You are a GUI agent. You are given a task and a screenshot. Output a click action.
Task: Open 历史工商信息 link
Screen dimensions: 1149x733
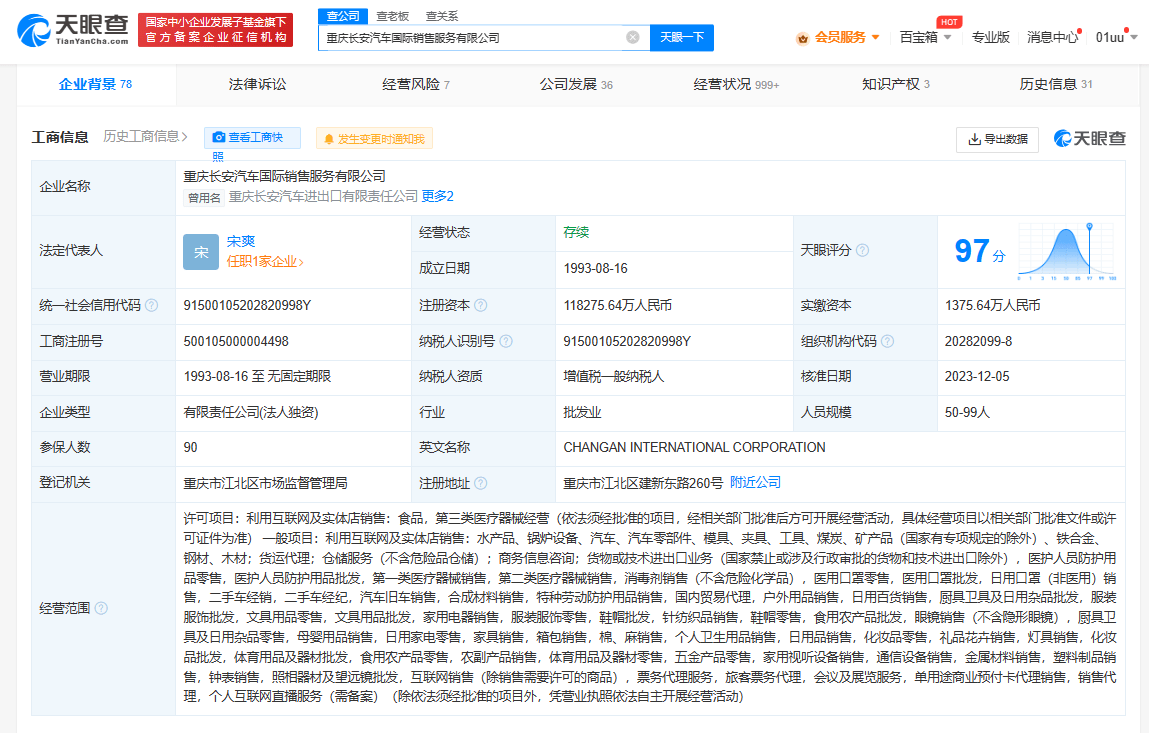coord(145,136)
